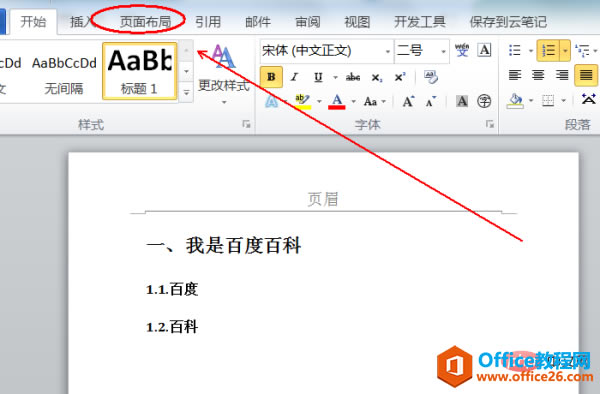
Task: Click the Asian Layout icon in Paragraph group
Action: tap(589, 99)
